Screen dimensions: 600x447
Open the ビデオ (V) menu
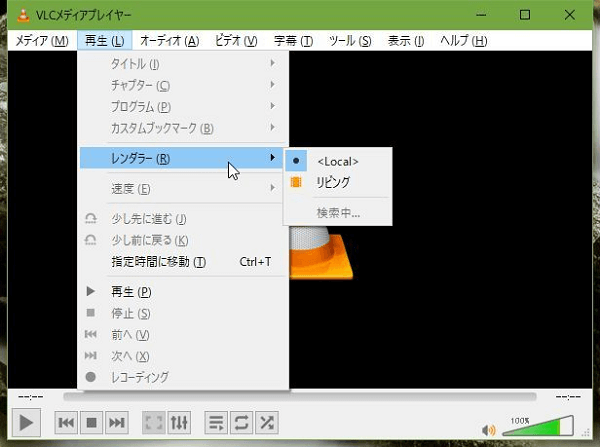click(x=236, y=41)
